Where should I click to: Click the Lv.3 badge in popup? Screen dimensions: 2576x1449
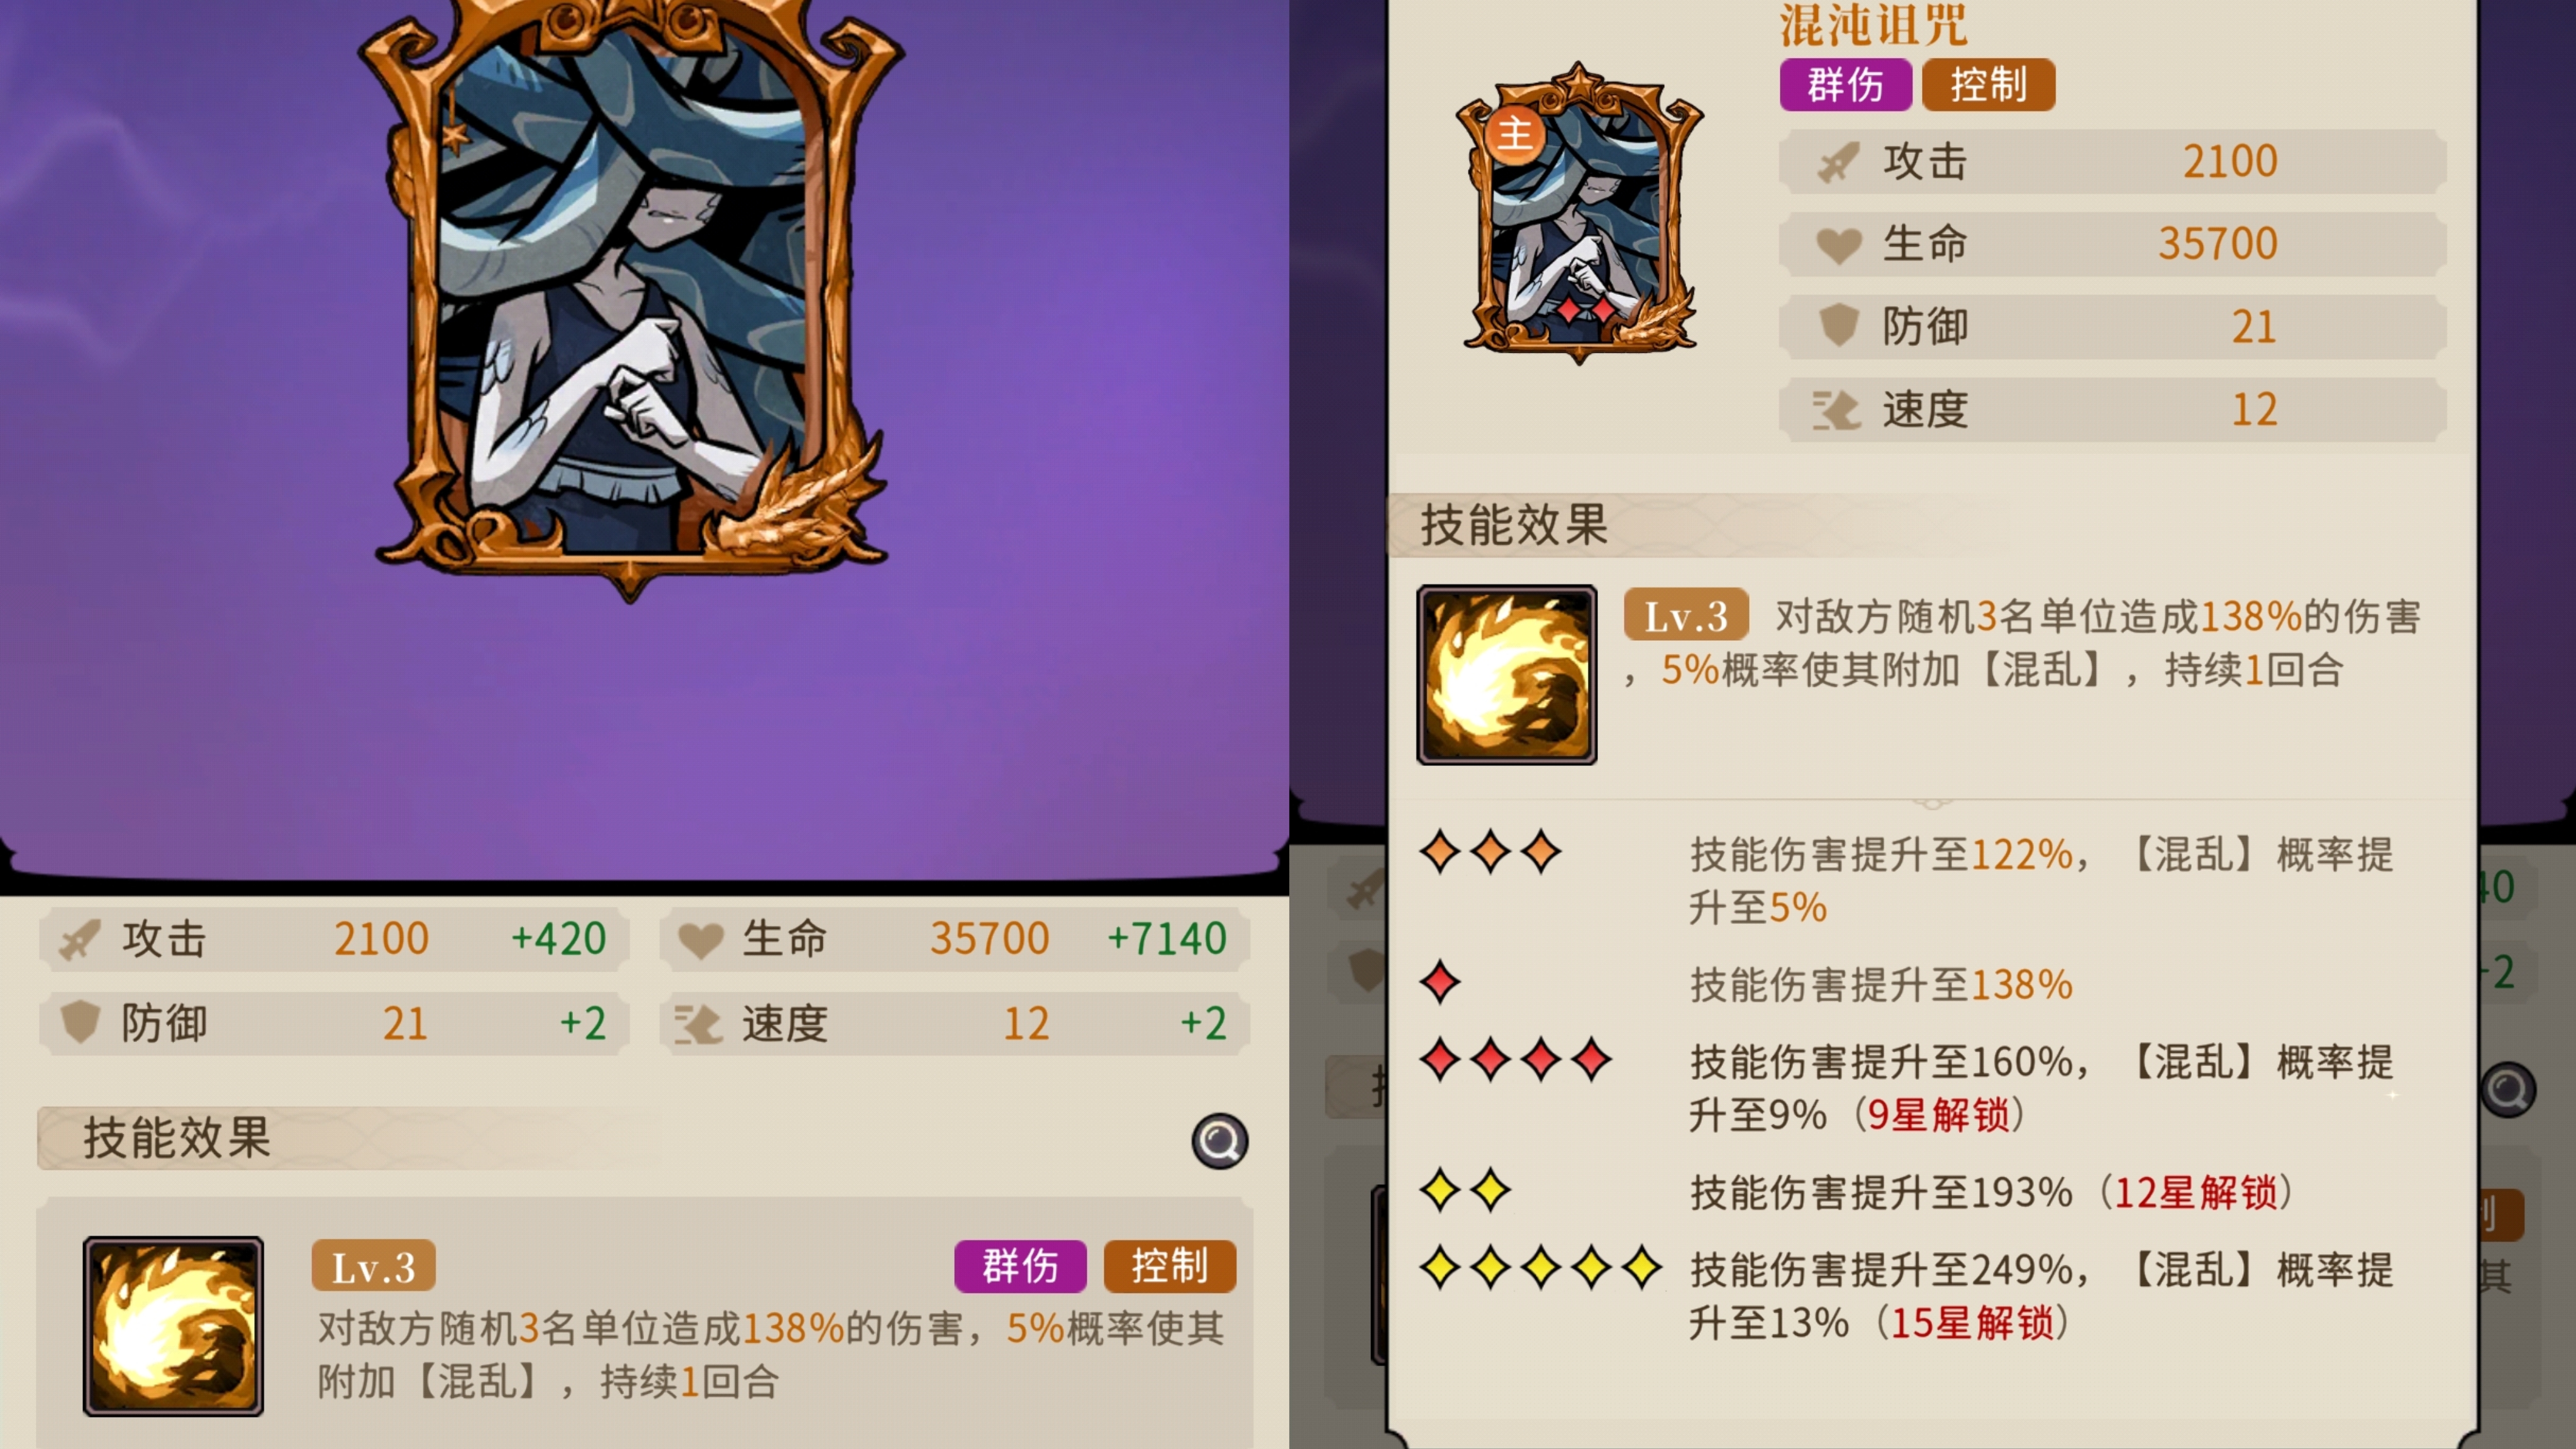point(1686,615)
